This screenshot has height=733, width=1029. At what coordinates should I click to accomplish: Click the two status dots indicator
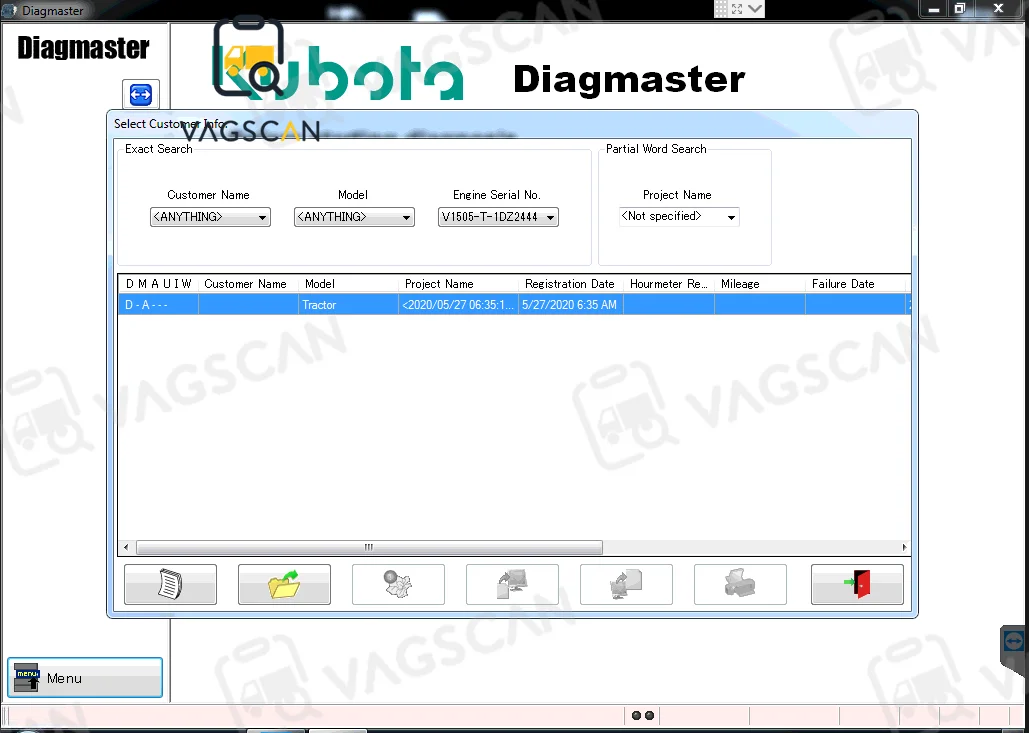pos(642,715)
